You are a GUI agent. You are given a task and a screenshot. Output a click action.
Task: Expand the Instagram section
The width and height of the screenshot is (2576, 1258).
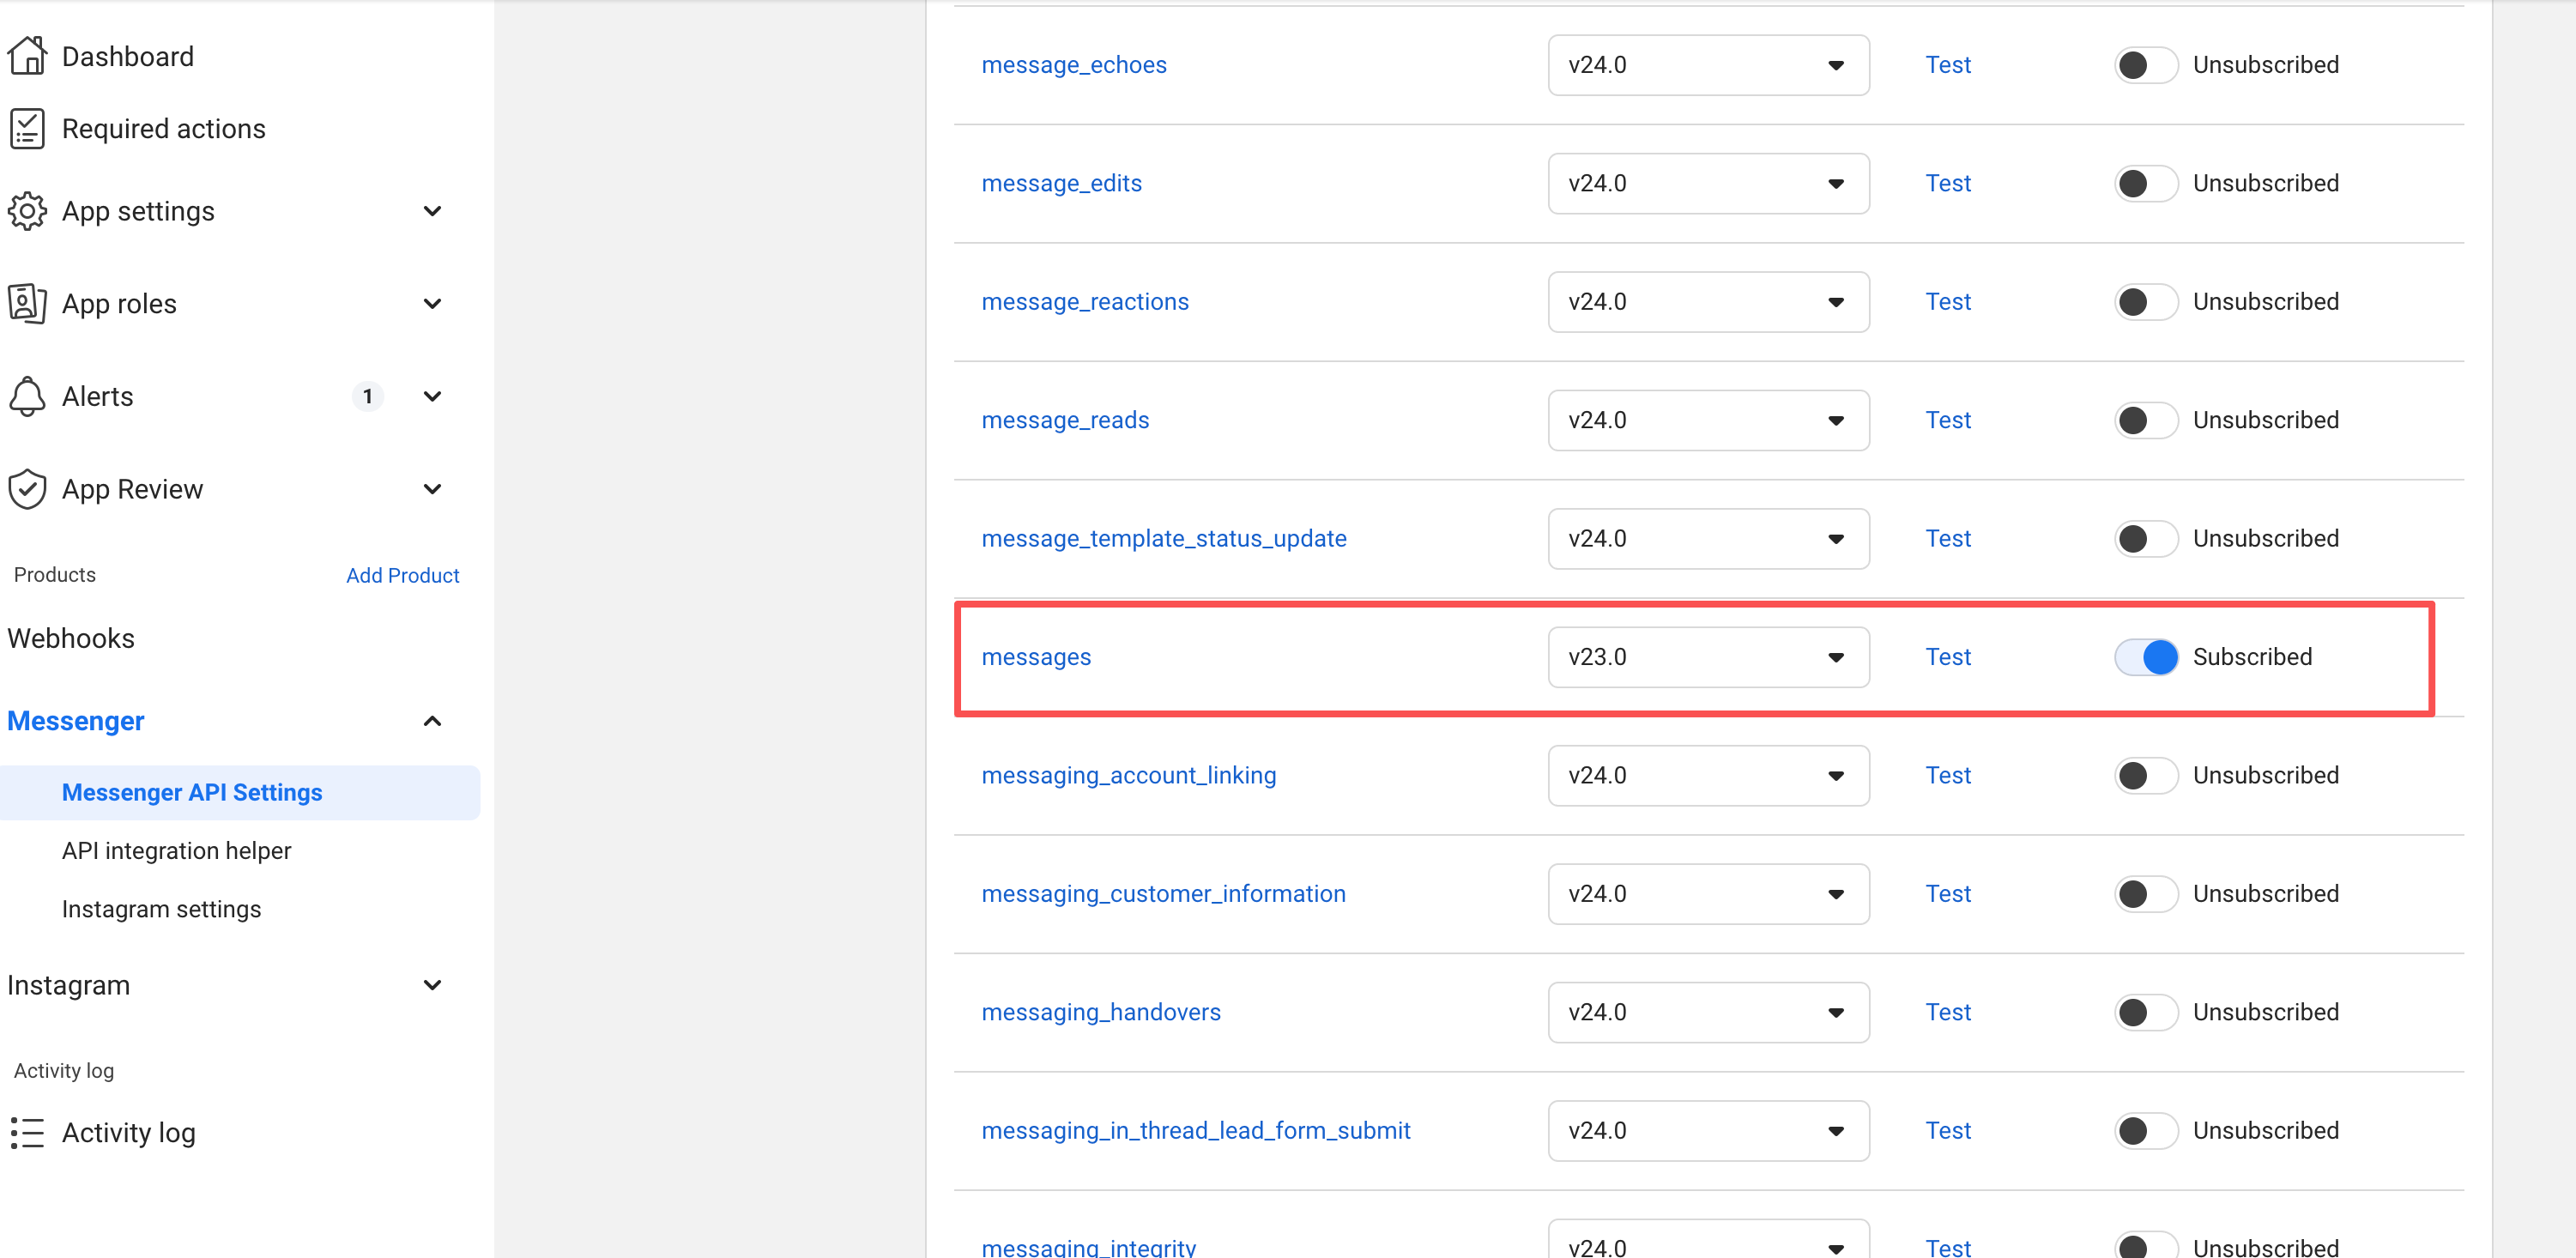tap(432, 985)
